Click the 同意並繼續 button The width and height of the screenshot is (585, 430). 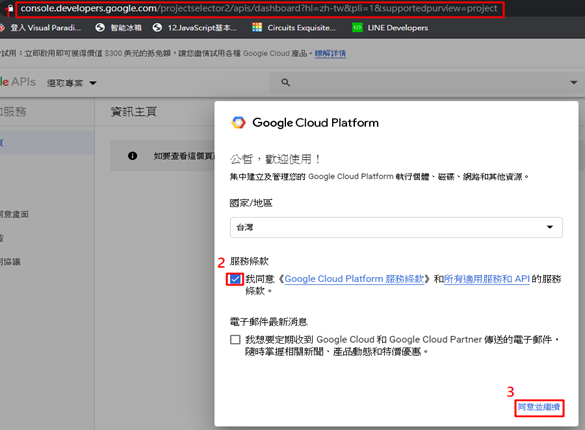[539, 407]
